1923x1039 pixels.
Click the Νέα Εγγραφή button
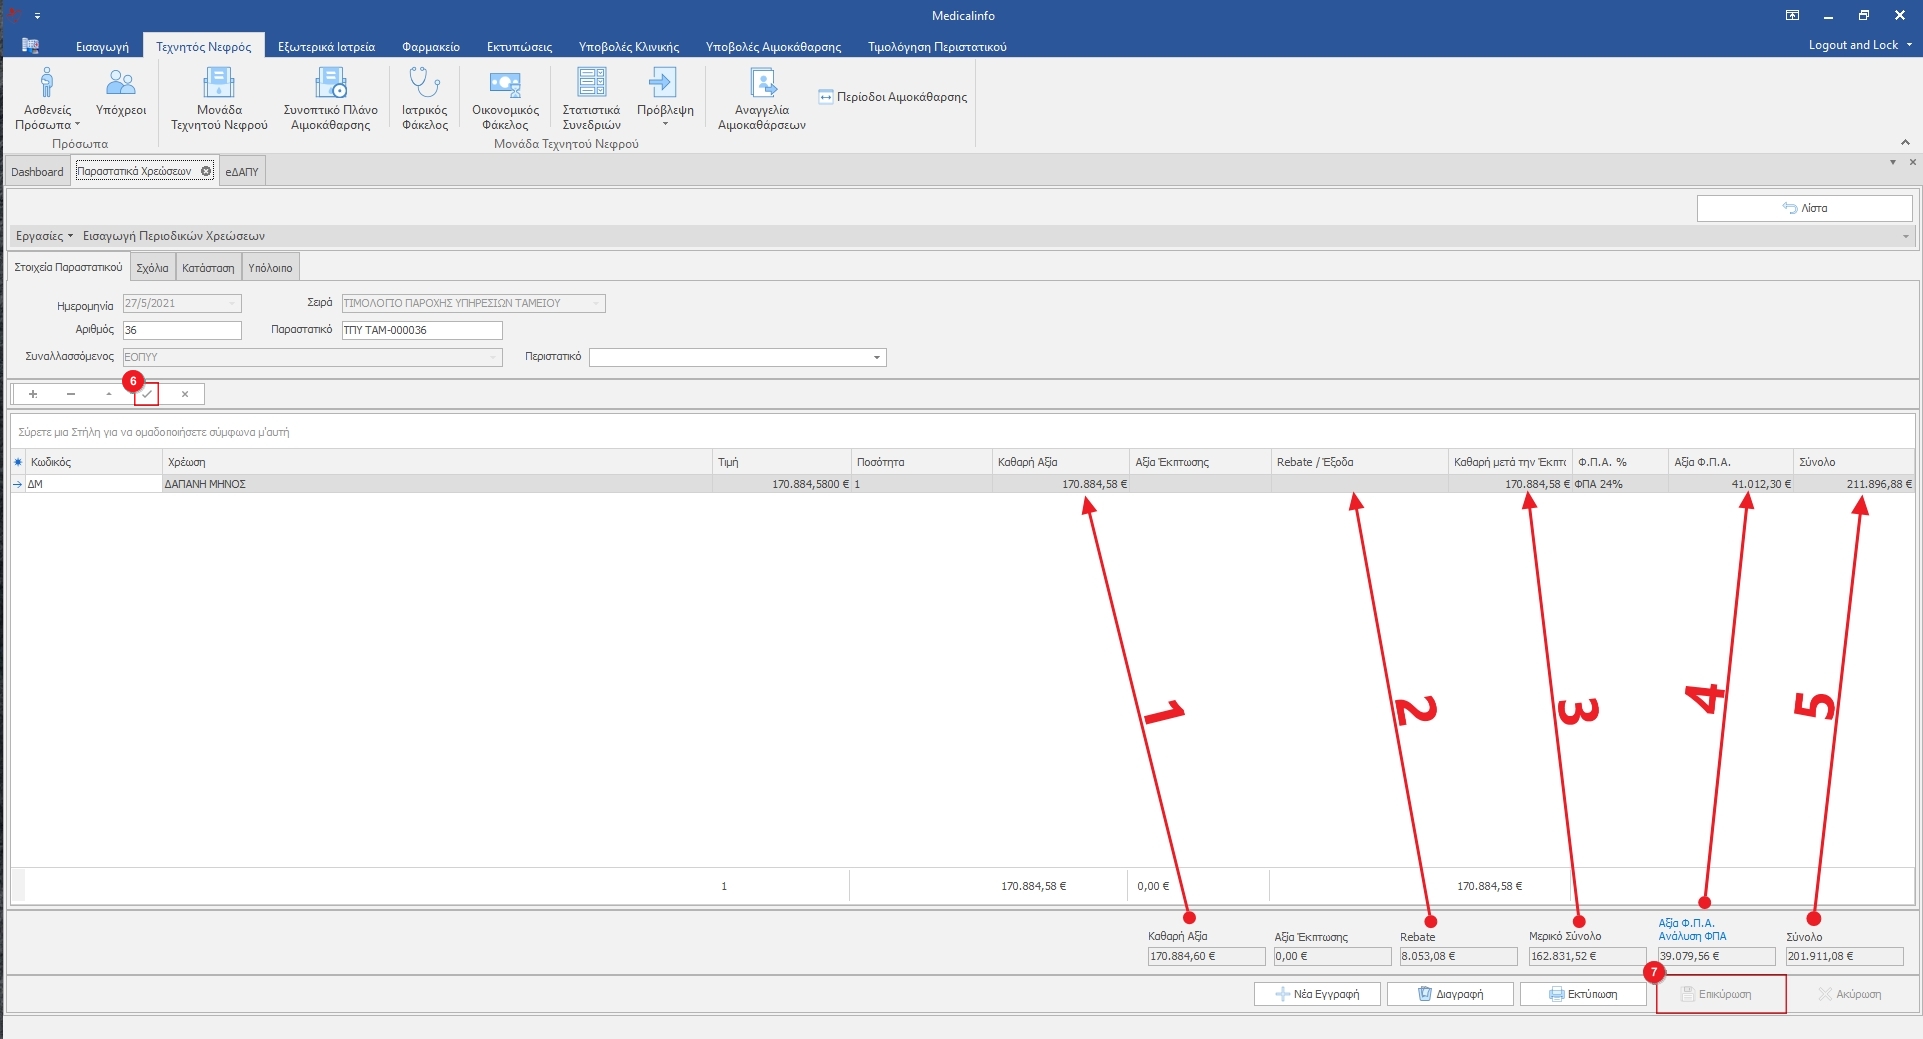(1317, 994)
